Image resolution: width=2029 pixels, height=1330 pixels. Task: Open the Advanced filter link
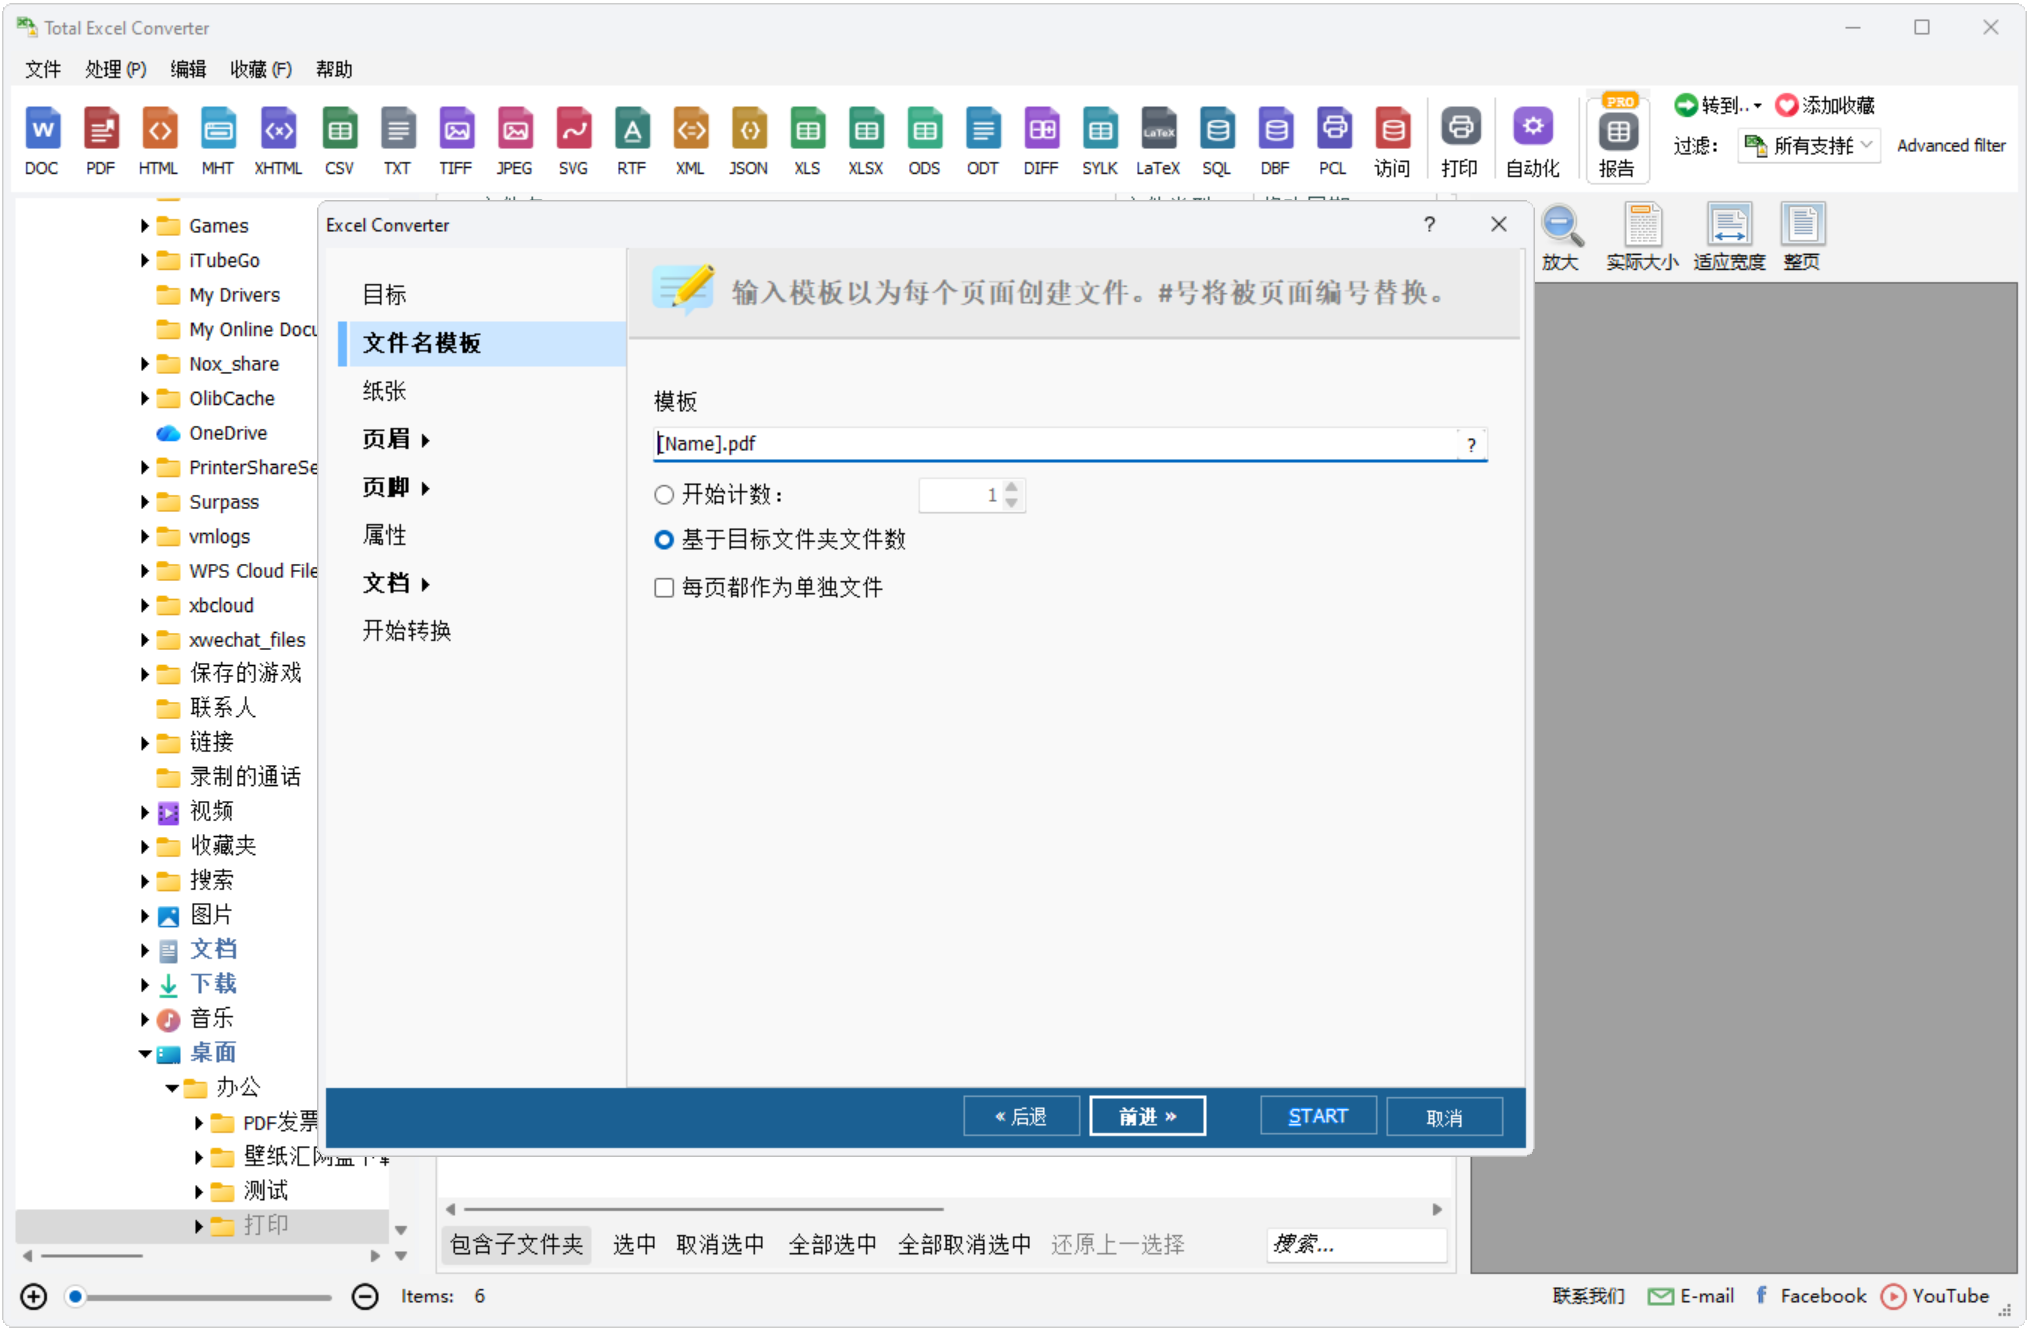coord(1951,146)
